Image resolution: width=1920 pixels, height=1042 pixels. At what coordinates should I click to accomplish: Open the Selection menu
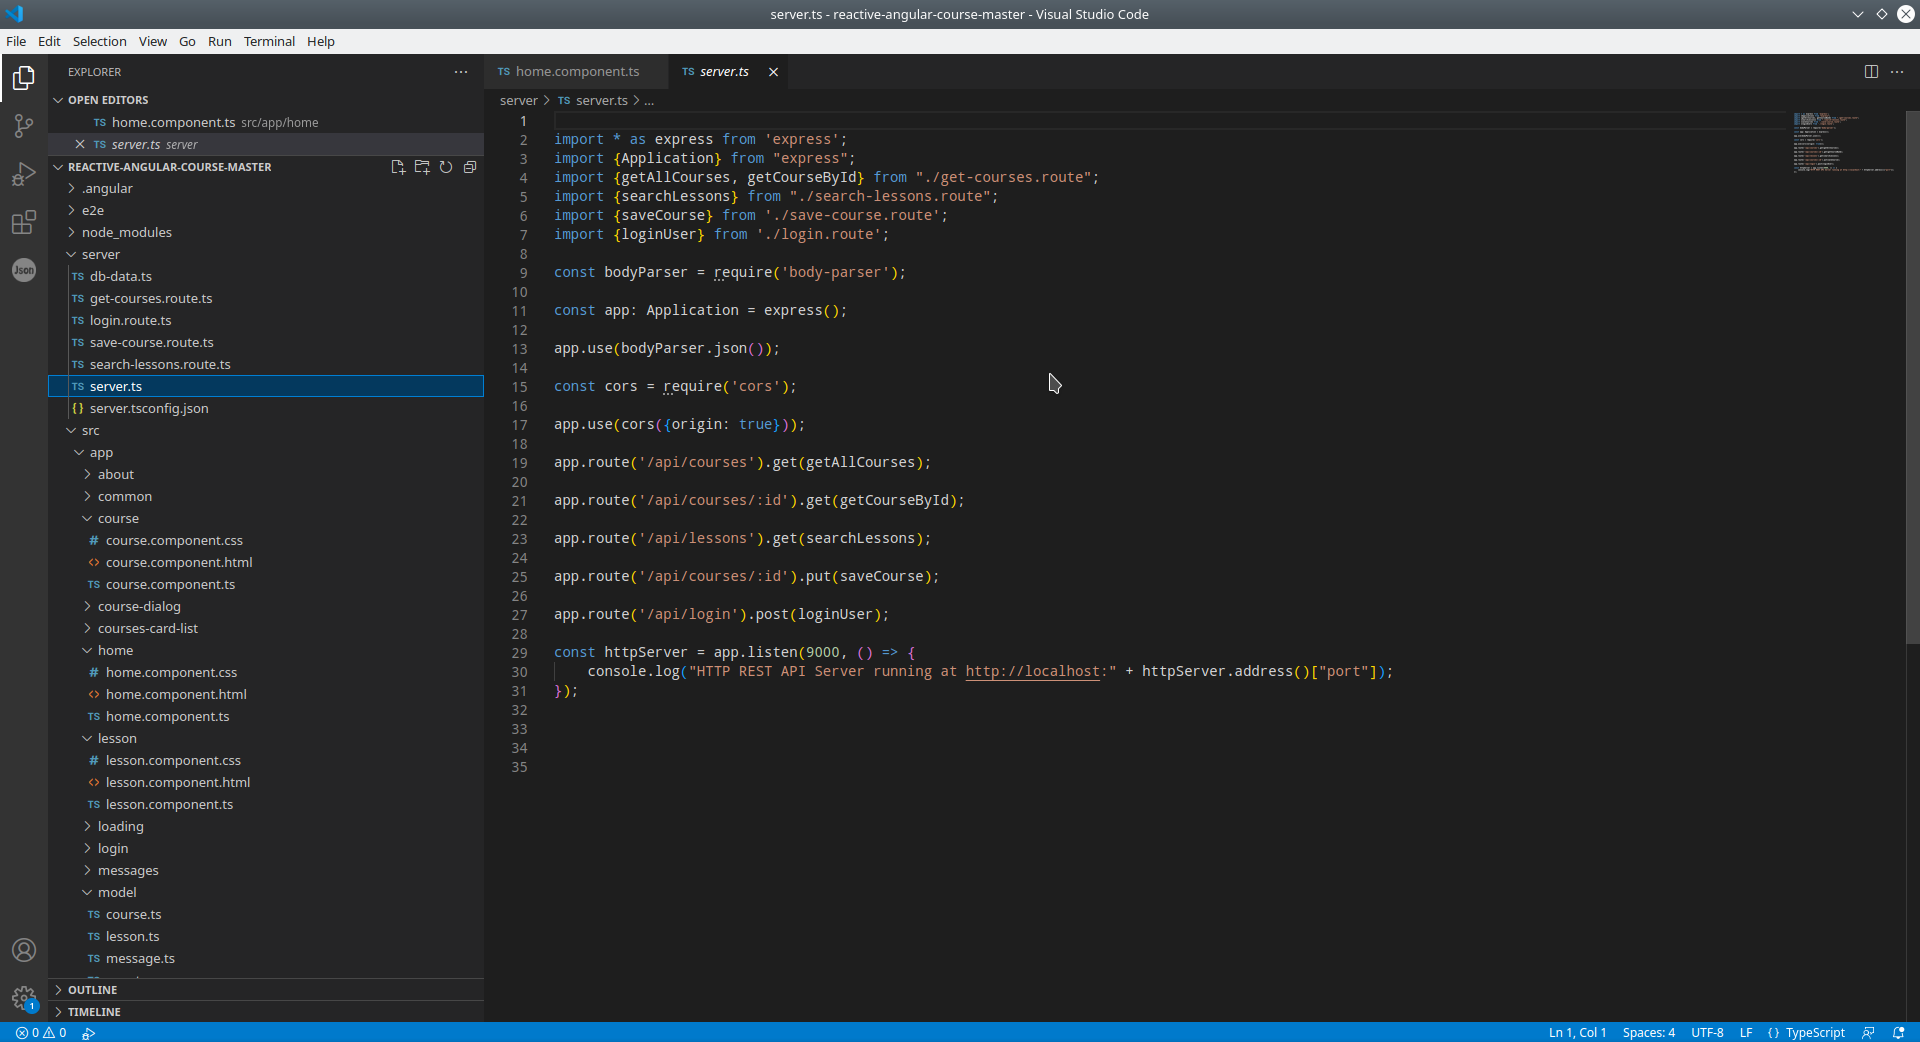point(99,41)
